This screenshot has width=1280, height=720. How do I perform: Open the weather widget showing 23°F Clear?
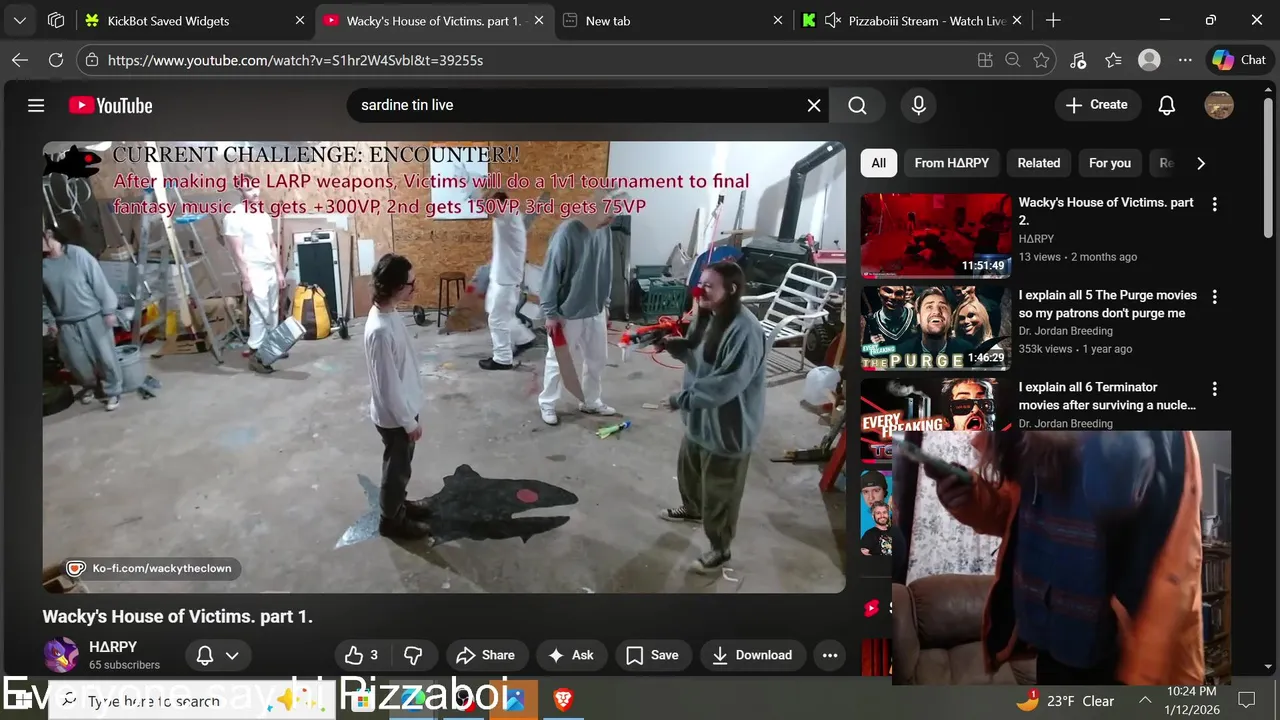[x=1066, y=701]
